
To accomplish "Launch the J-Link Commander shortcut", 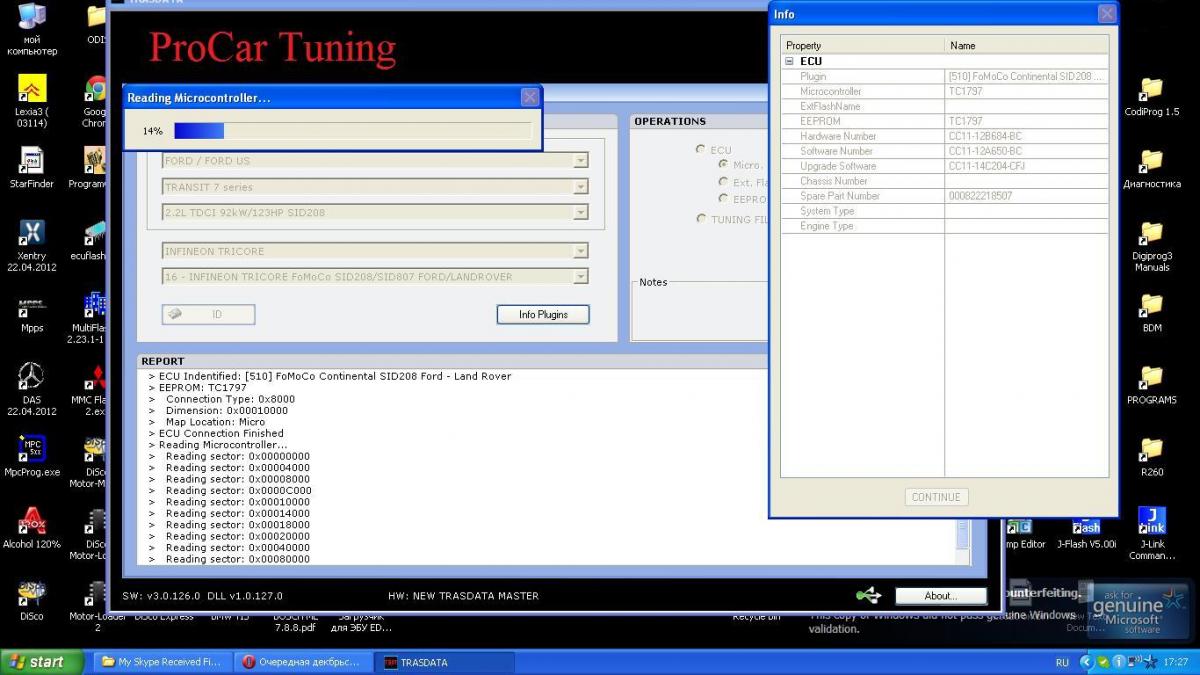I will (x=1152, y=534).
